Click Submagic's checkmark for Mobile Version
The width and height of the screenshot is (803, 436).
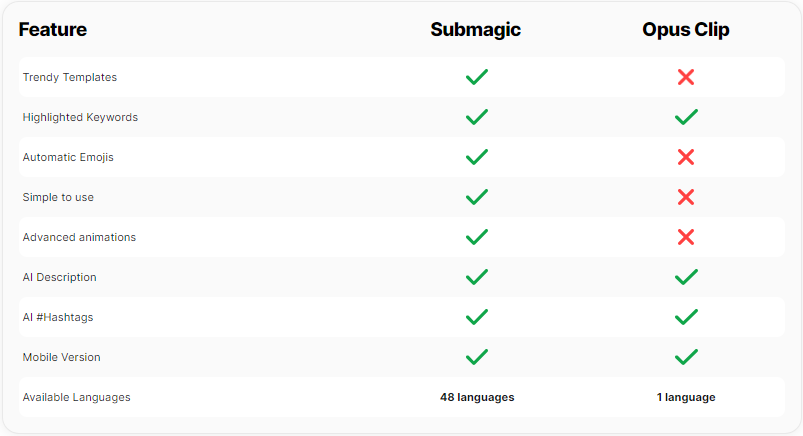[x=477, y=357]
